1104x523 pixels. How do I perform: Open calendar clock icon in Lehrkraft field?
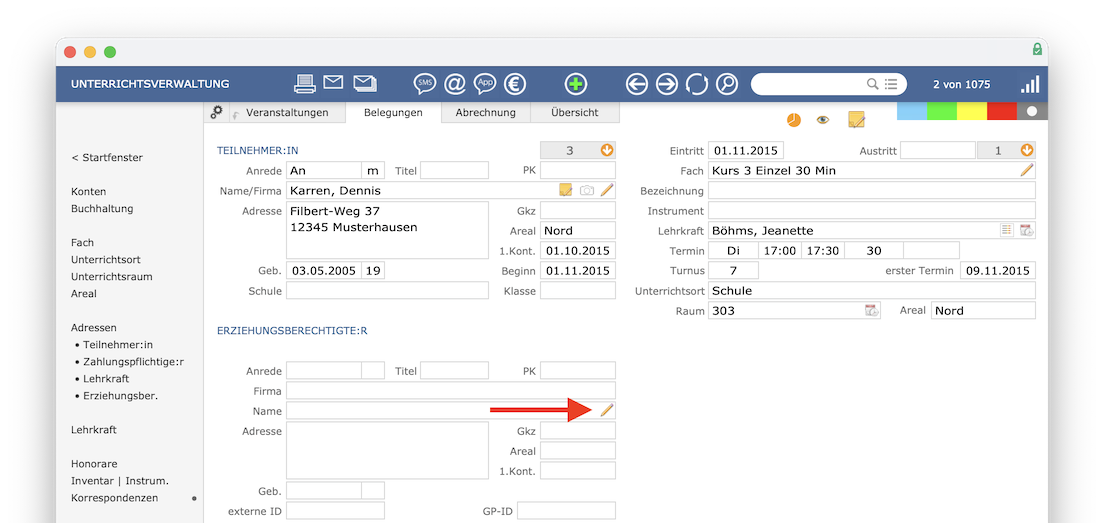(1027, 230)
